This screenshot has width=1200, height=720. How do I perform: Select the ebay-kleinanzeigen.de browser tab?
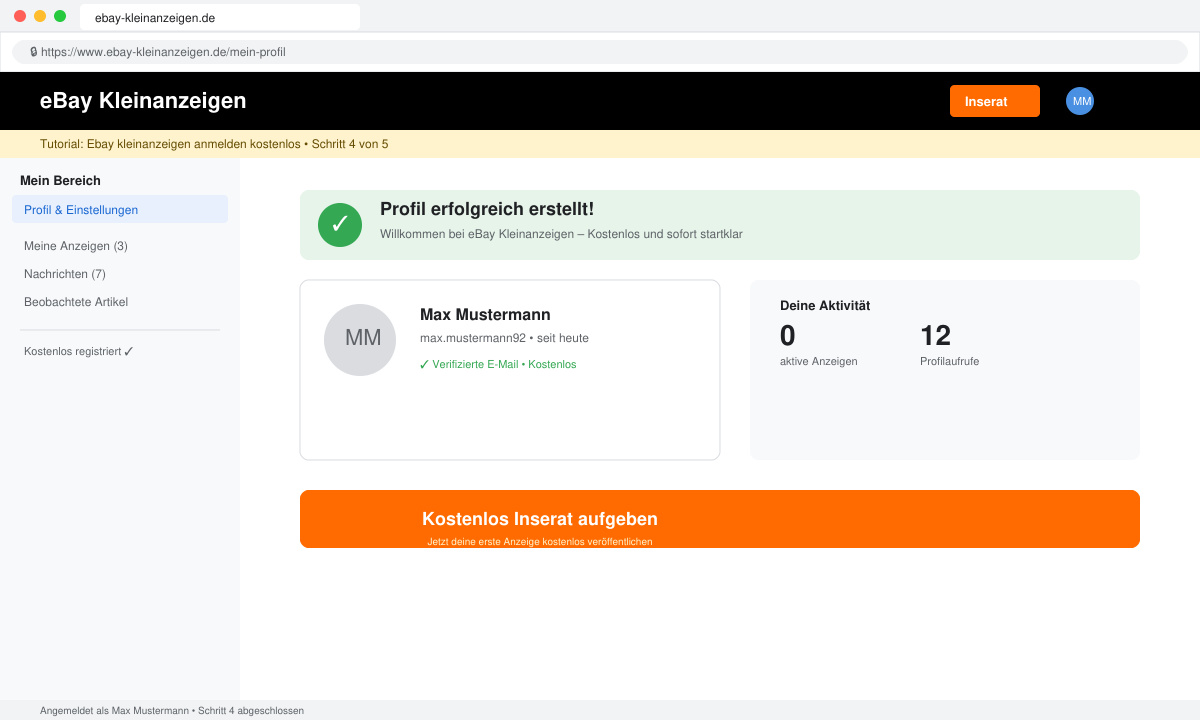click(220, 17)
